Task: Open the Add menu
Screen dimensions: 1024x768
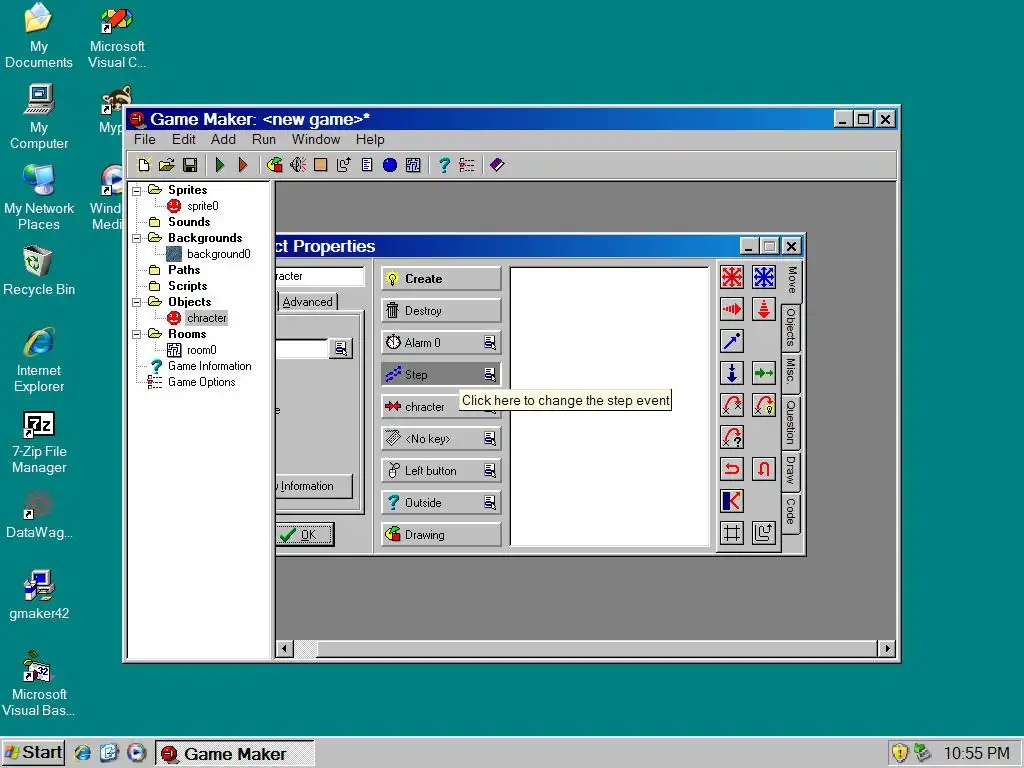Action: tap(223, 140)
